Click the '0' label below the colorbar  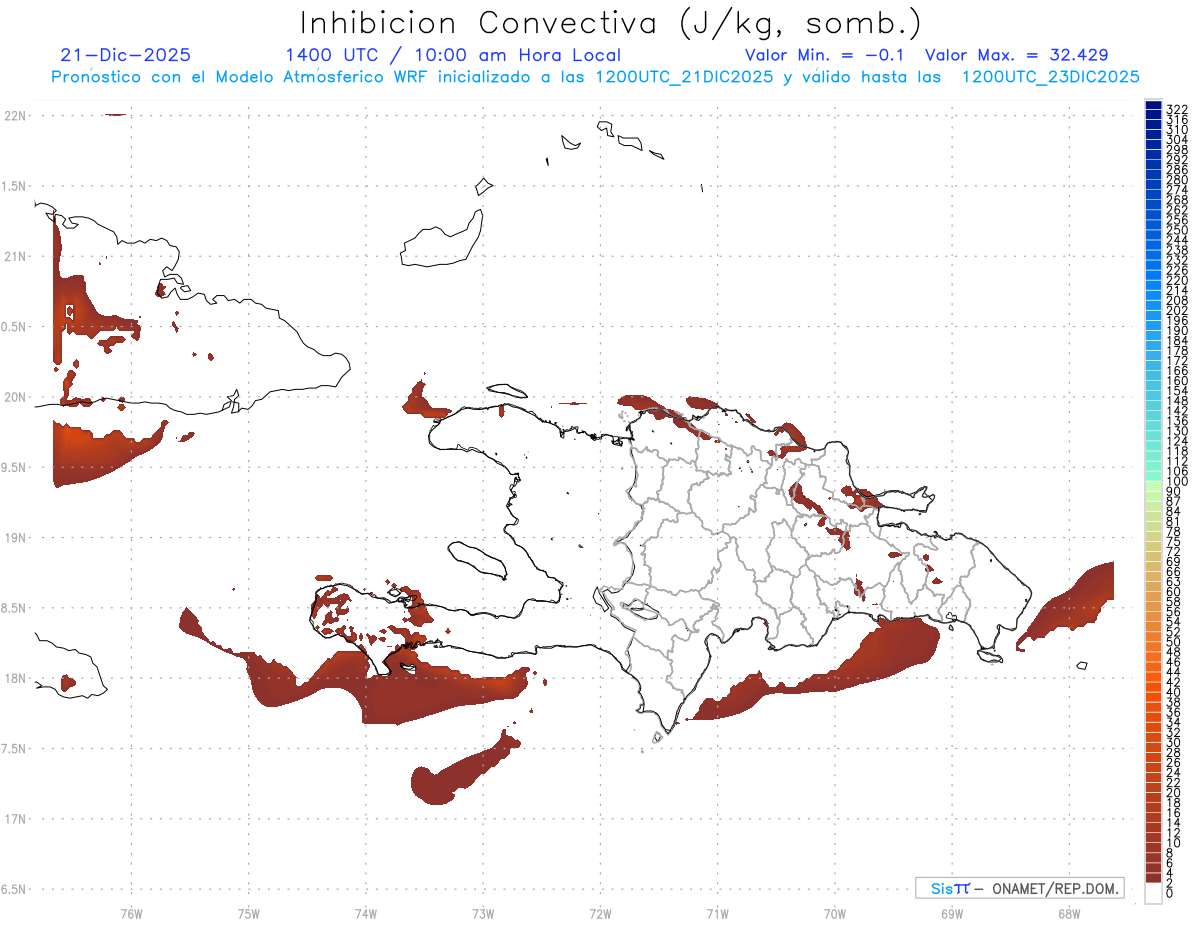point(1169,893)
